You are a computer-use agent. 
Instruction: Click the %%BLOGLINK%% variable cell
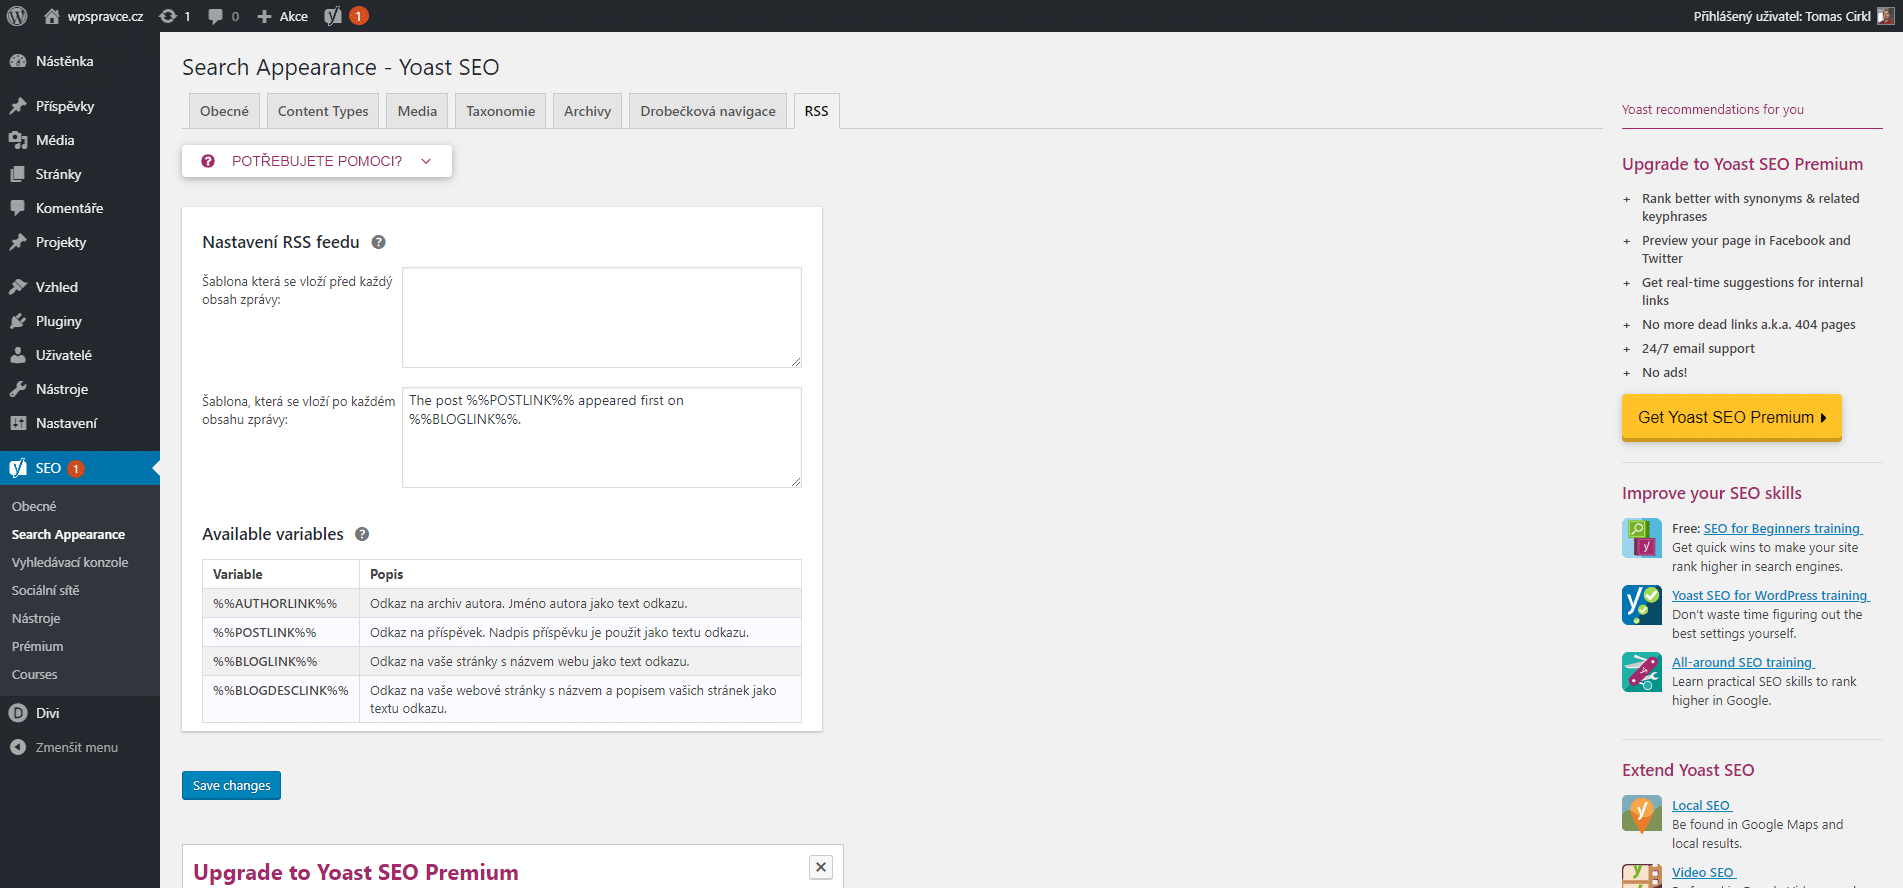click(281, 661)
